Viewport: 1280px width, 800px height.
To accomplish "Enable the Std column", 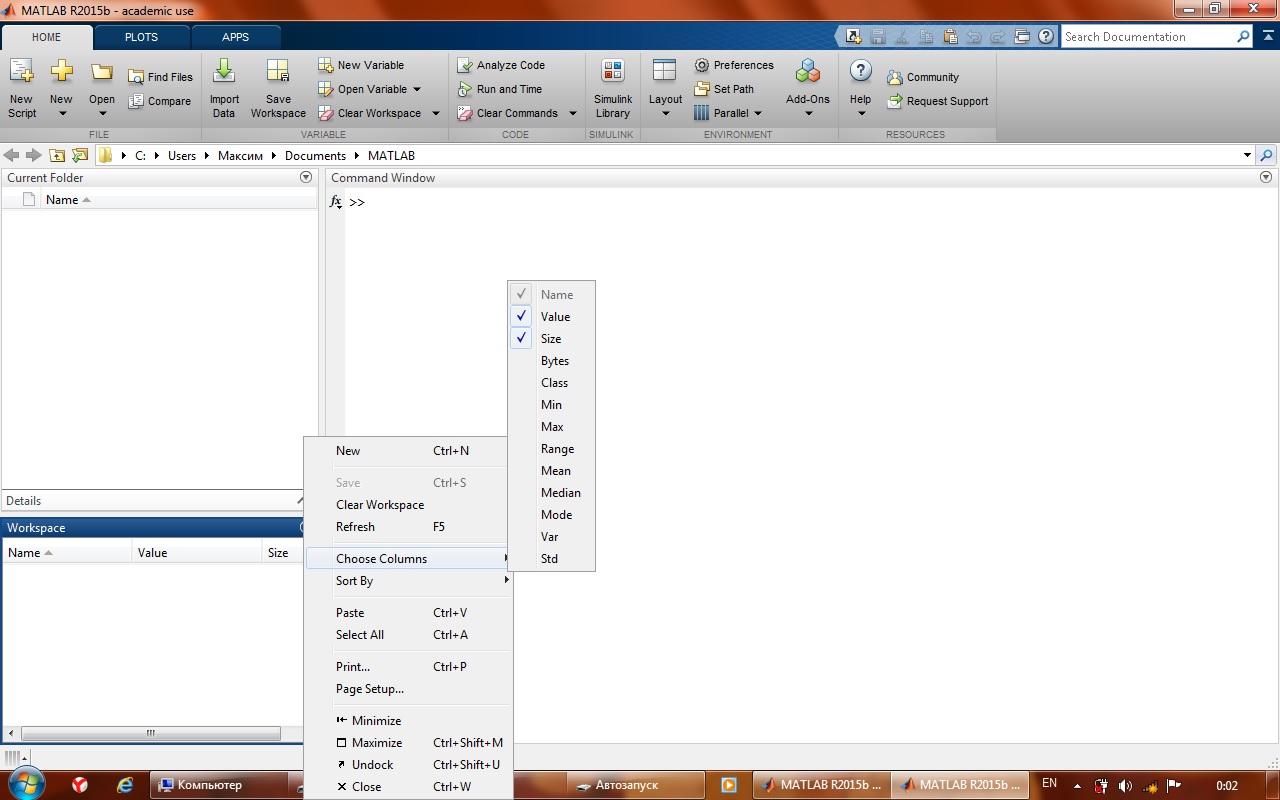I will coord(552,559).
